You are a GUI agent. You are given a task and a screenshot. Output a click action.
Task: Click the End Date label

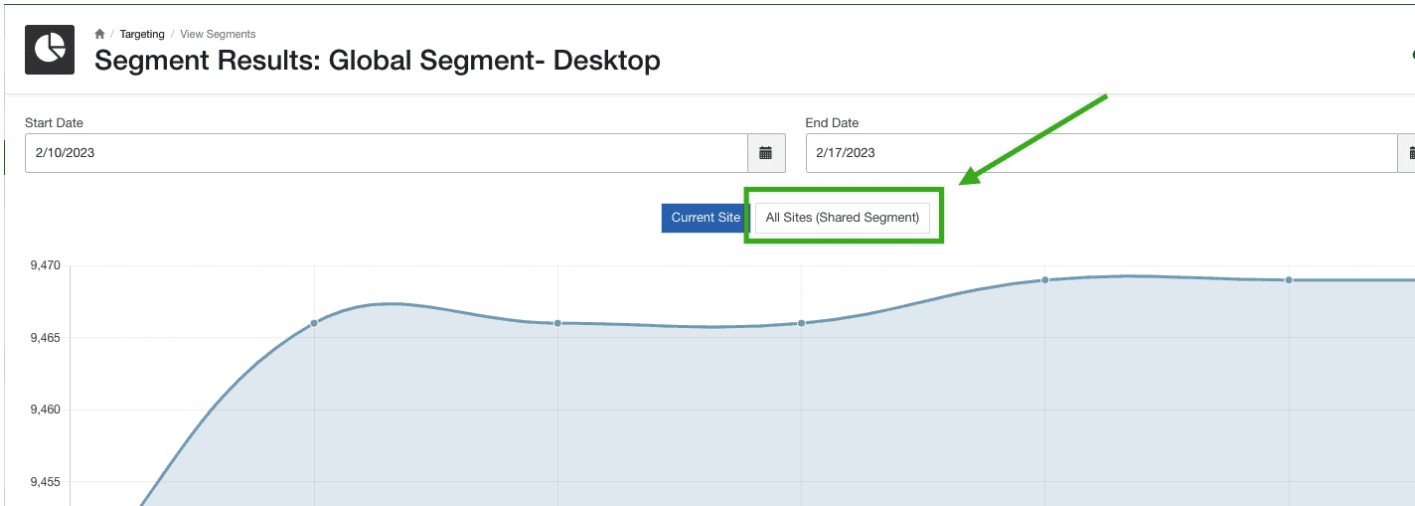(832, 123)
